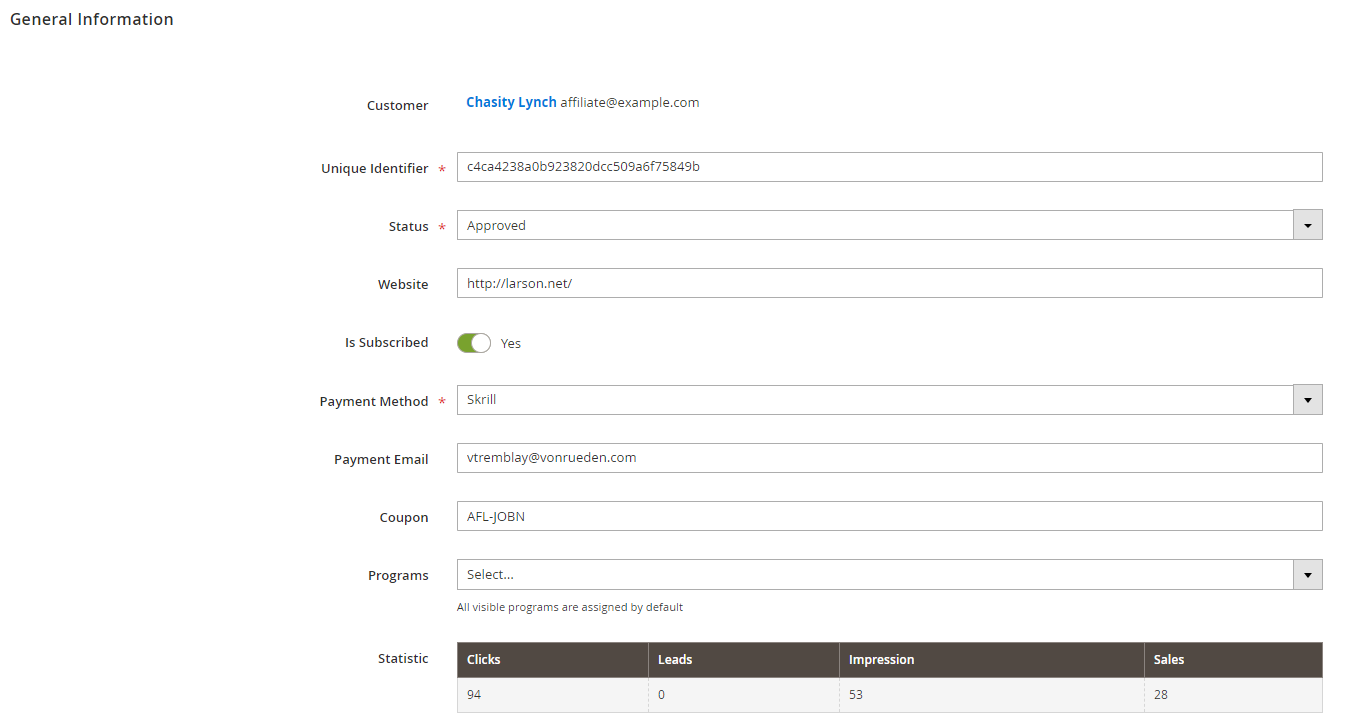
Task: Click the Unique Identifier input field
Action: [x=889, y=167]
